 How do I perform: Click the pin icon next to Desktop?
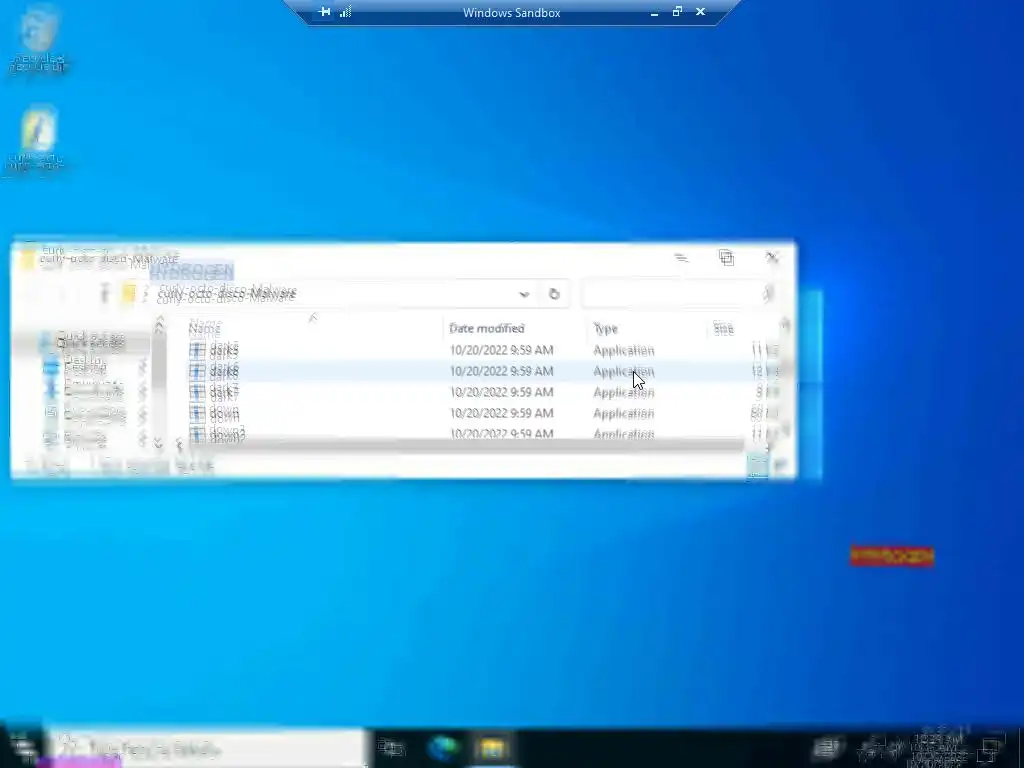(x=142, y=366)
